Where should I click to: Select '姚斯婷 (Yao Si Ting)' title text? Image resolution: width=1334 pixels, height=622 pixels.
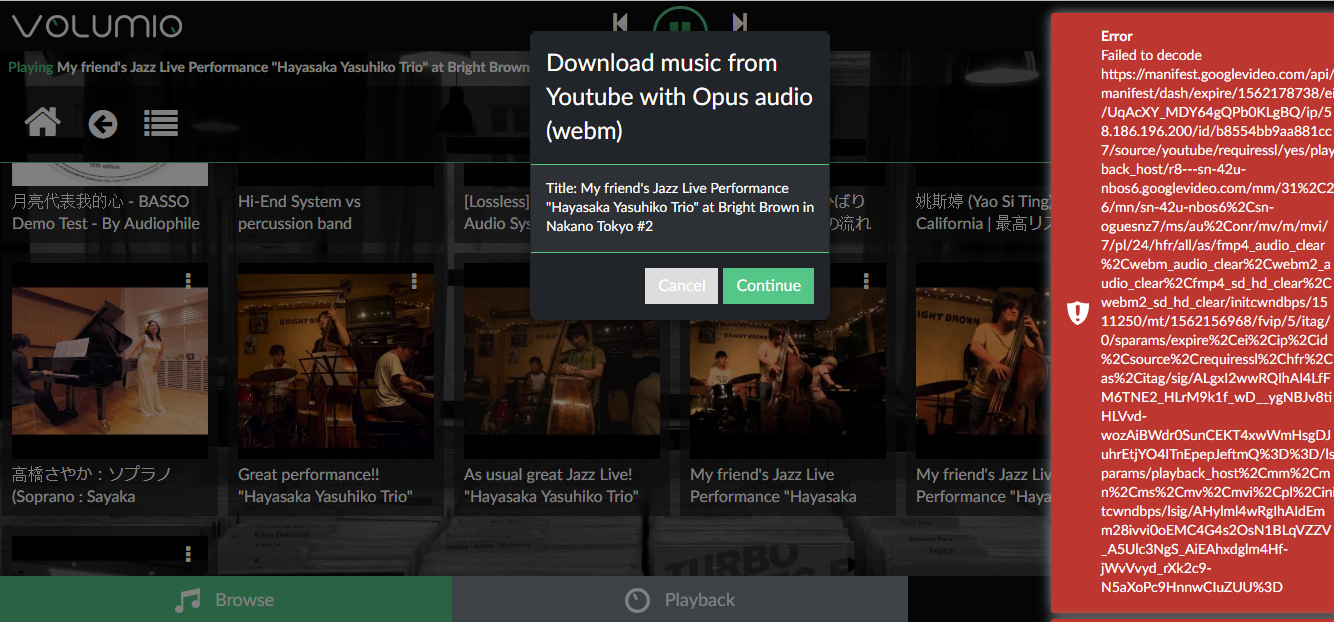coord(984,212)
